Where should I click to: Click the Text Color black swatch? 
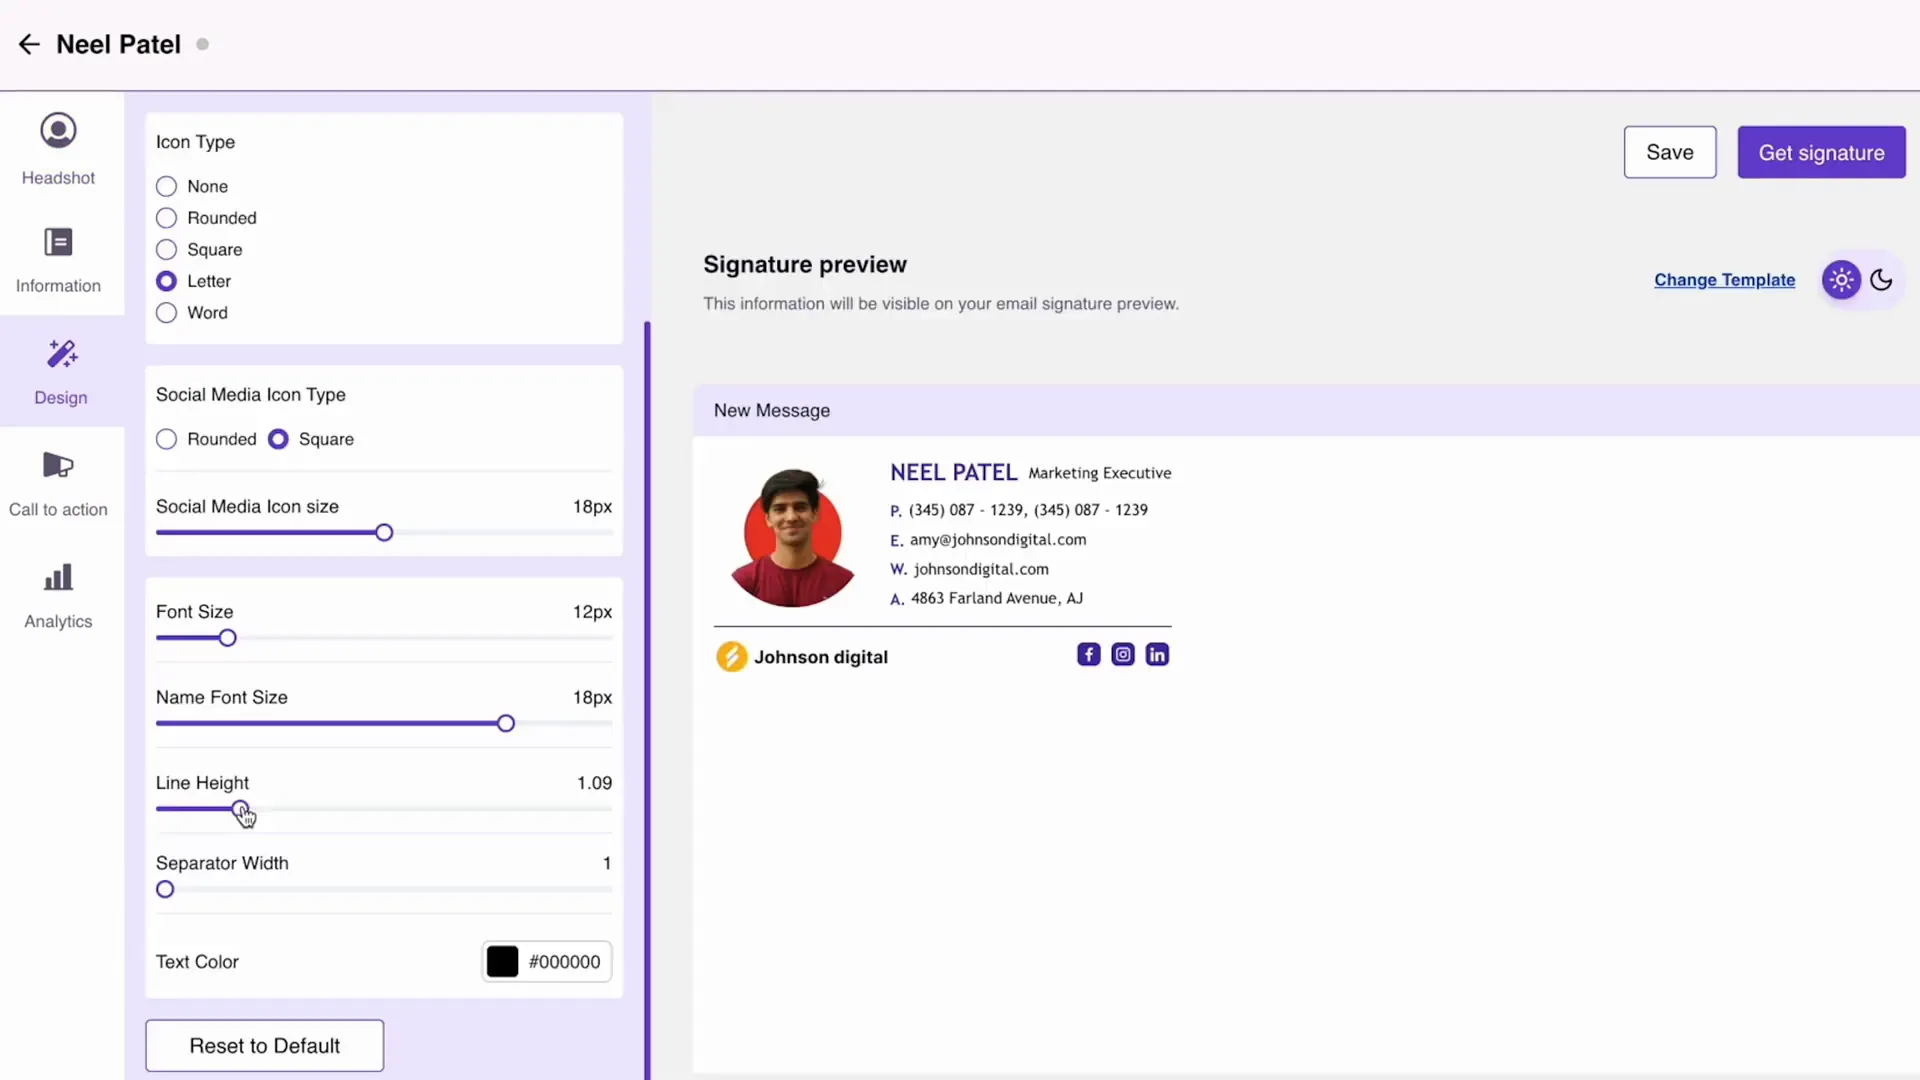click(x=502, y=961)
